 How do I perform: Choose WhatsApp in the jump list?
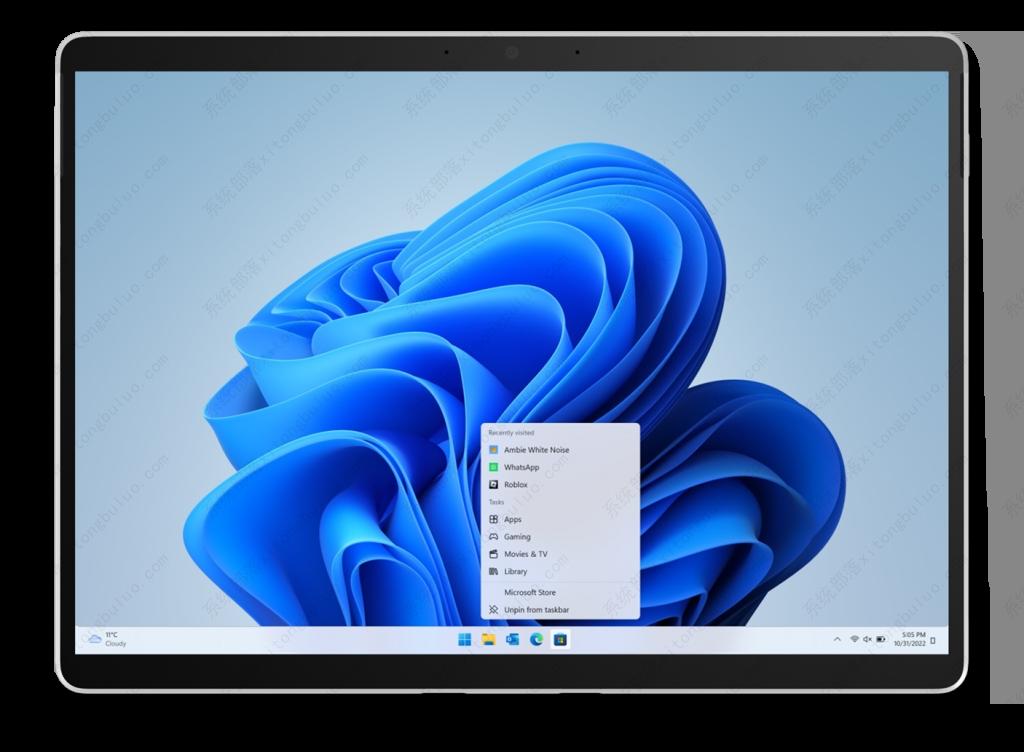[x=521, y=467]
